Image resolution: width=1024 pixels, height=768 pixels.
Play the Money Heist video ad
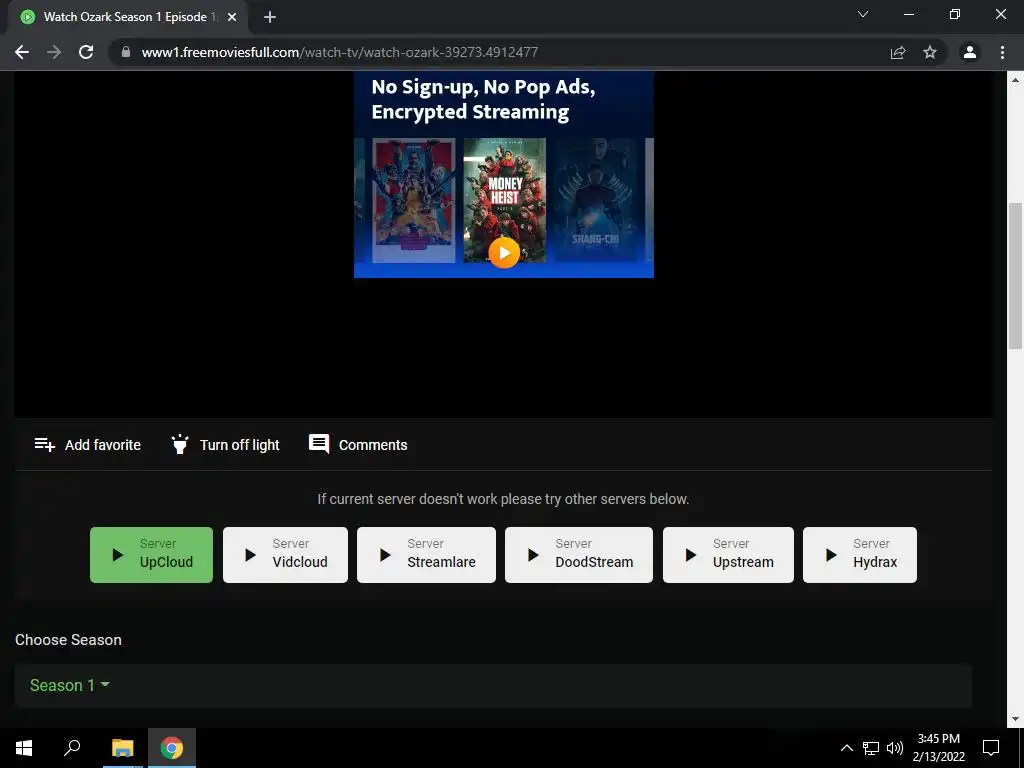pos(504,252)
